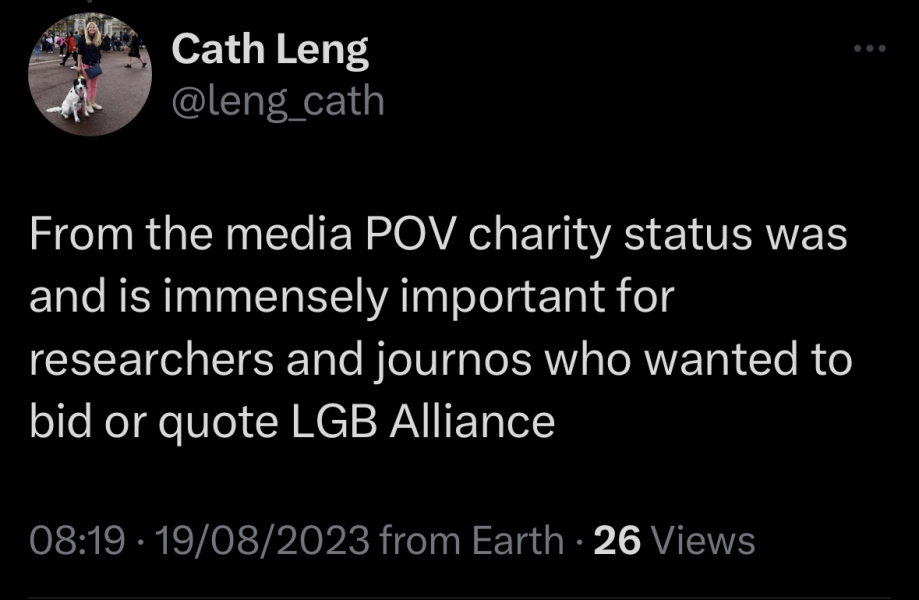Click the dog in the profile photo
Screen dimensions: 919x600
point(73,100)
